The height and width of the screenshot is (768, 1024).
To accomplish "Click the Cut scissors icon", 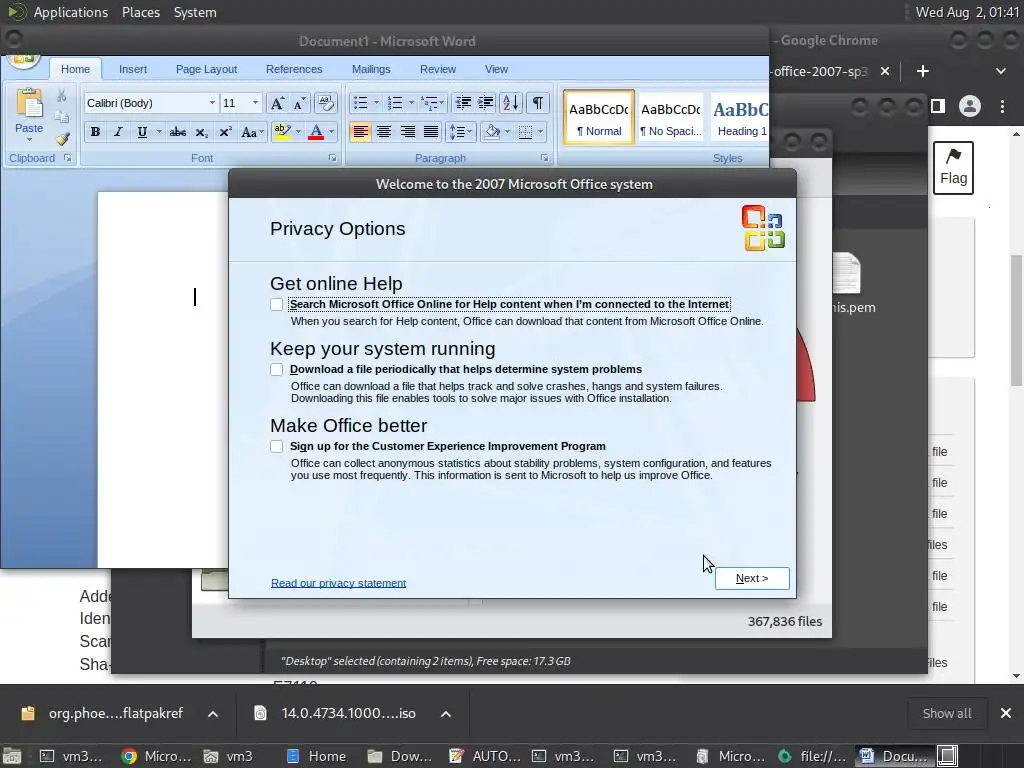I will pos(61,96).
